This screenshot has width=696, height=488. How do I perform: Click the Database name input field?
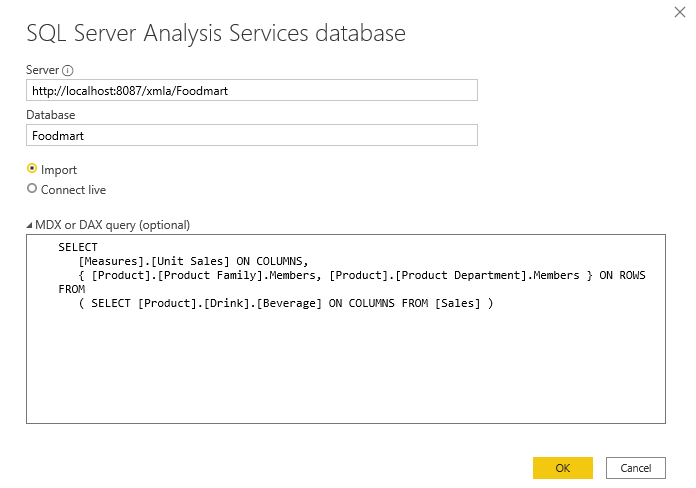[252, 135]
